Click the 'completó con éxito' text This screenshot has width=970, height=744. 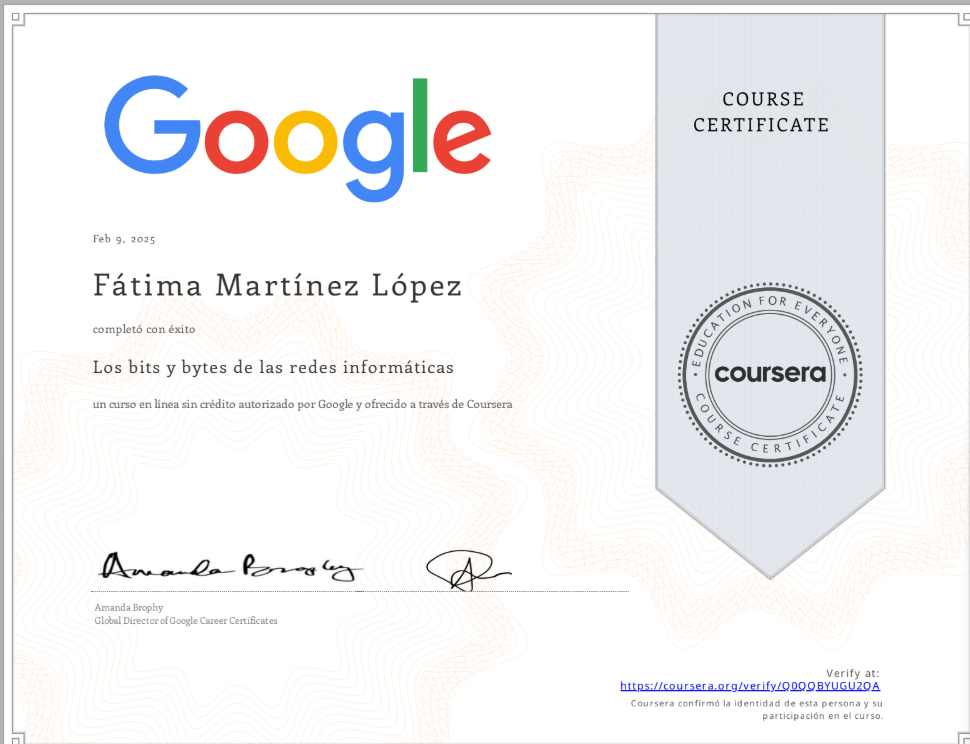tap(144, 330)
